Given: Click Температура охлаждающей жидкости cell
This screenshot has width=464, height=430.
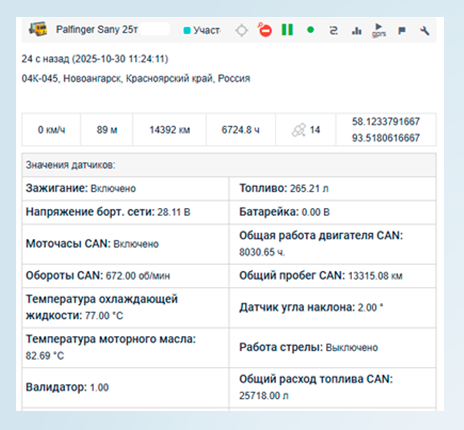Looking at the screenshot, I should coord(125,307).
